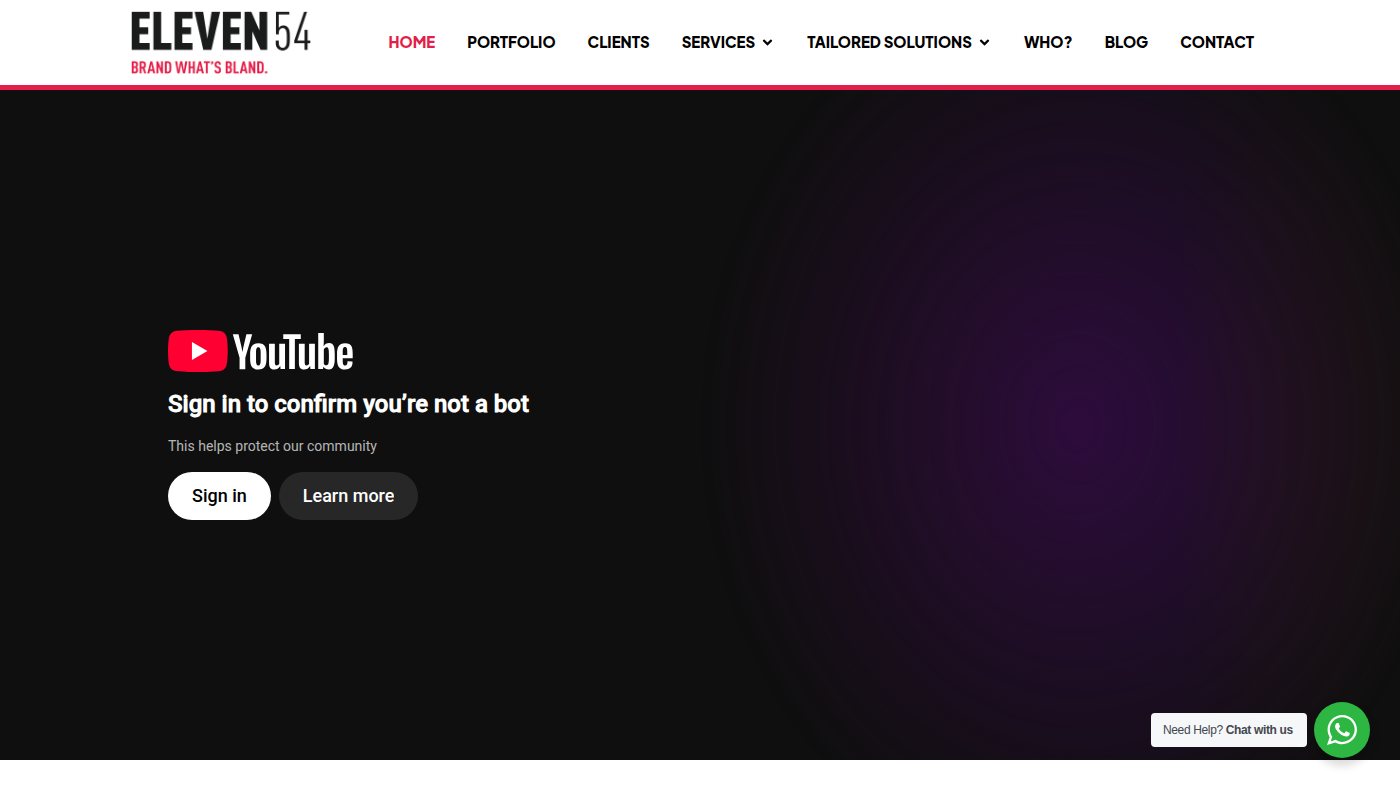Go to the Home menu item
Viewport: 1400px width, 788px height.
[x=412, y=42]
